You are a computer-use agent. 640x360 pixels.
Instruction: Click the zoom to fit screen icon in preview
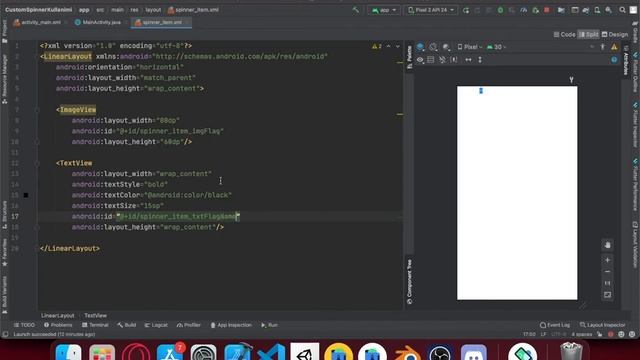click(x=607, y=295)
